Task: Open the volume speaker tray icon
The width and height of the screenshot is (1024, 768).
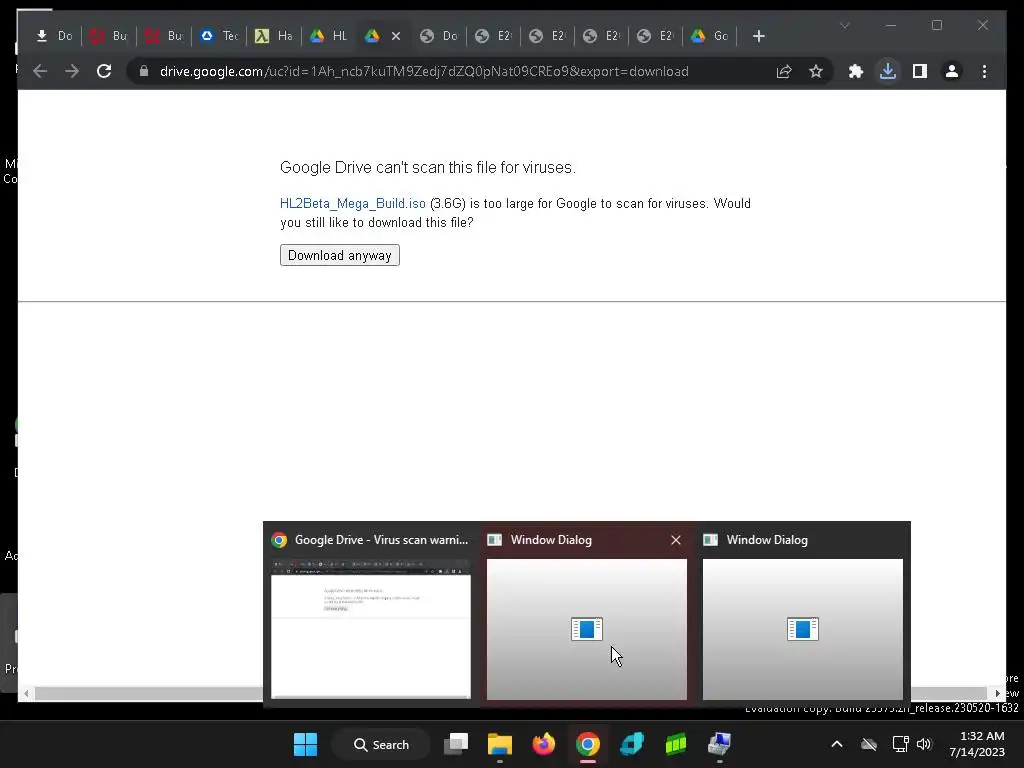Action: [924, 744]
